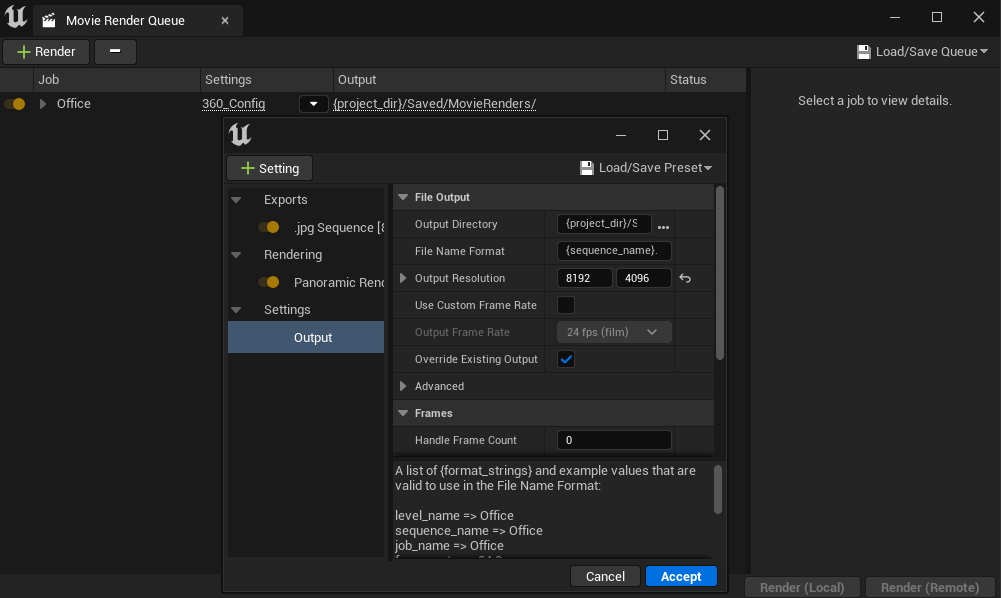Select the Output settings item
Image resolution: width=1001 pixels, height=598 pixels.
pos(312,338)
